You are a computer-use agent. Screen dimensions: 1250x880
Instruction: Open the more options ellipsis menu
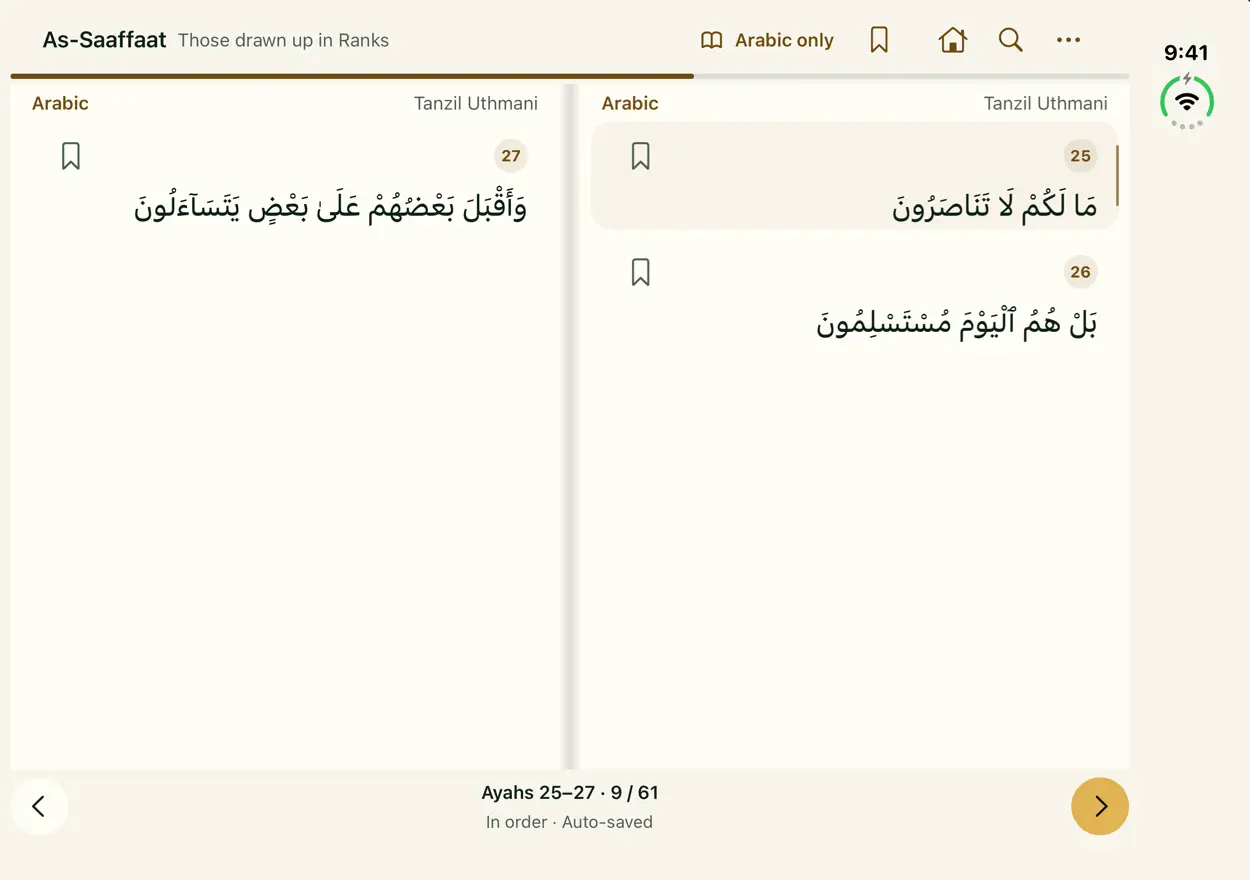[x=1068, y=40]
